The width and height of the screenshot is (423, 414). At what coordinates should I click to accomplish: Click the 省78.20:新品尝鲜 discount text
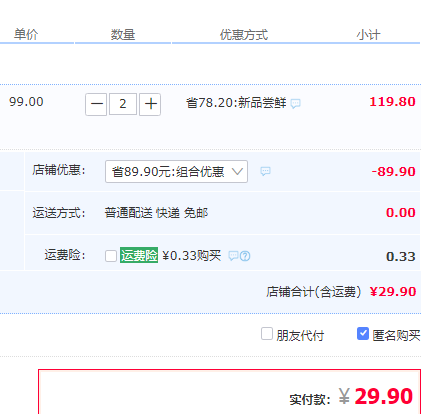point(236,103)
